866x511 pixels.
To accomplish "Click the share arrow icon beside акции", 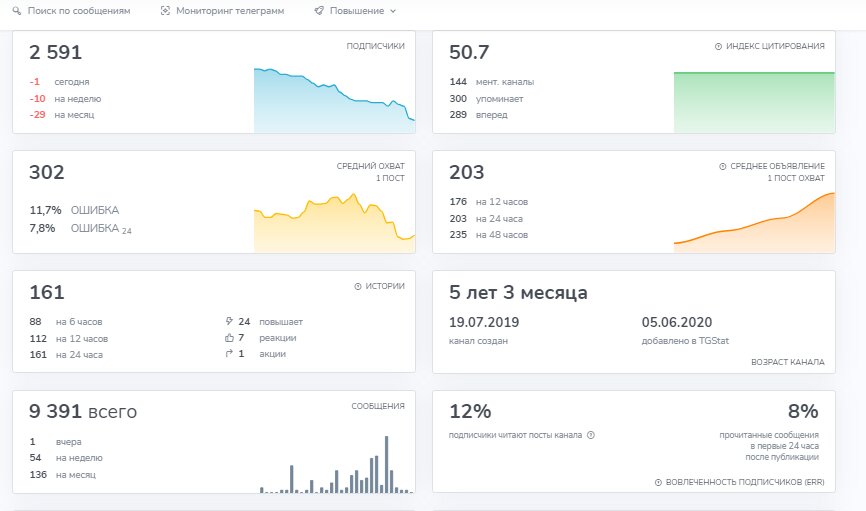I will (230, 354).
